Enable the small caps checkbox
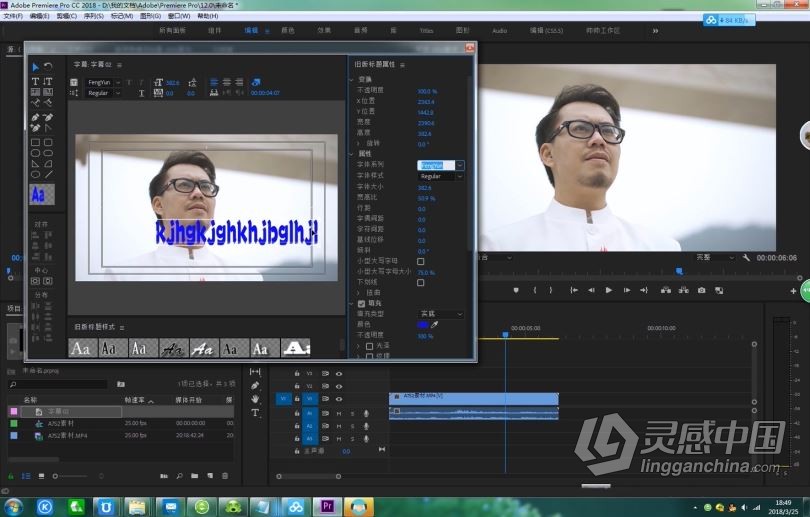Viewport: 810px width, 517px height. [x=420, y=261]
